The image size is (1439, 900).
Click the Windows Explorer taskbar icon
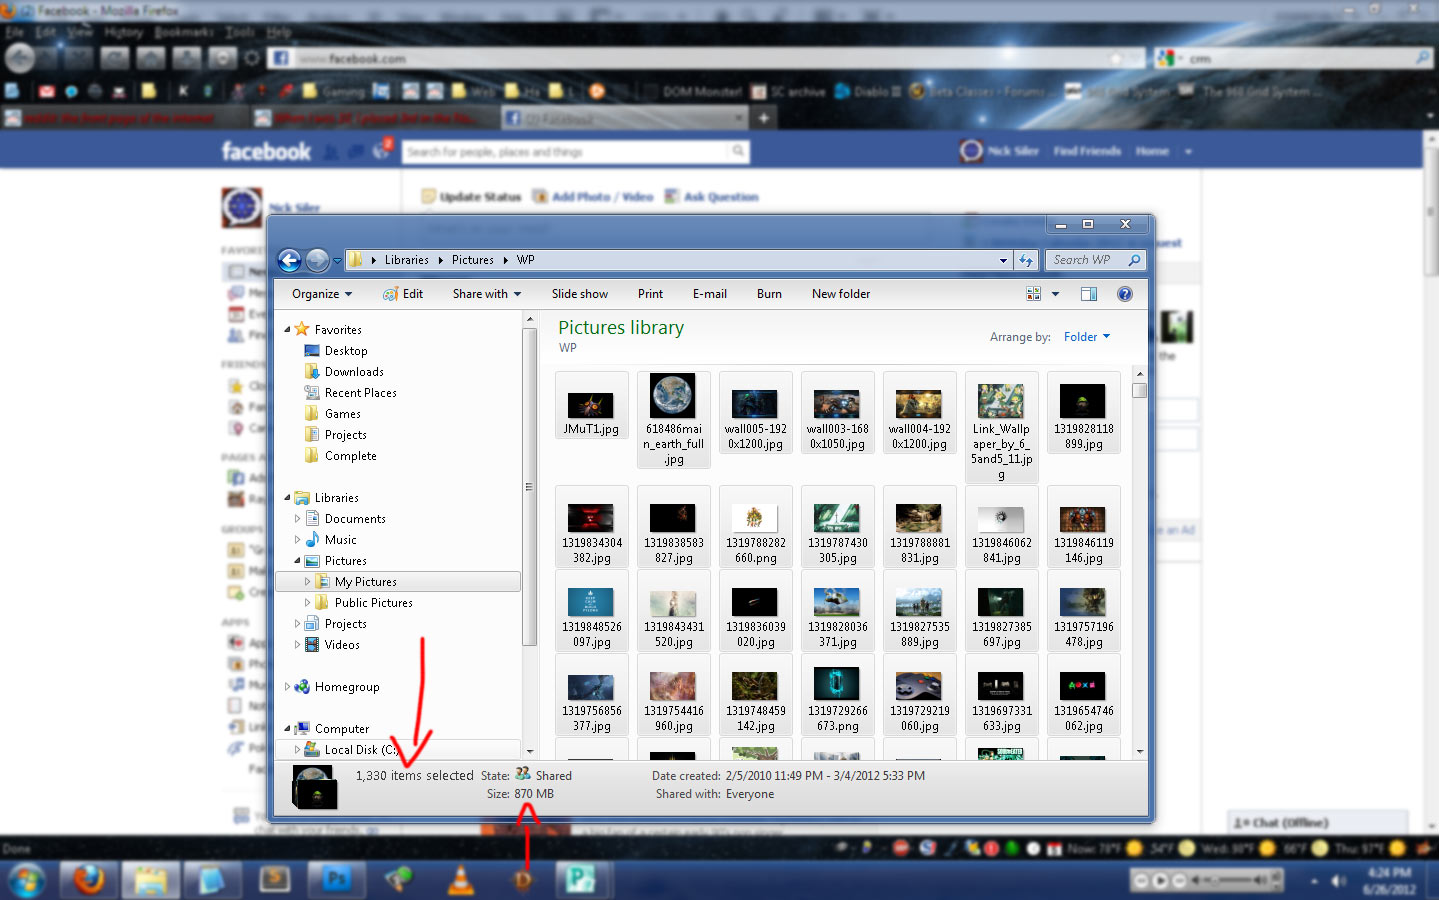[151, 881]
